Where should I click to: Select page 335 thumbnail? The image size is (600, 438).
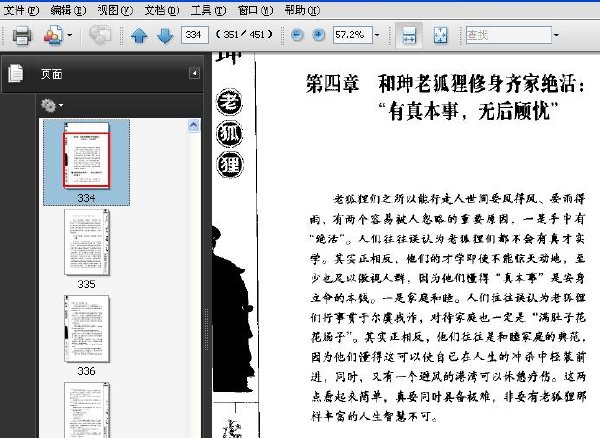tap(87, 242)
